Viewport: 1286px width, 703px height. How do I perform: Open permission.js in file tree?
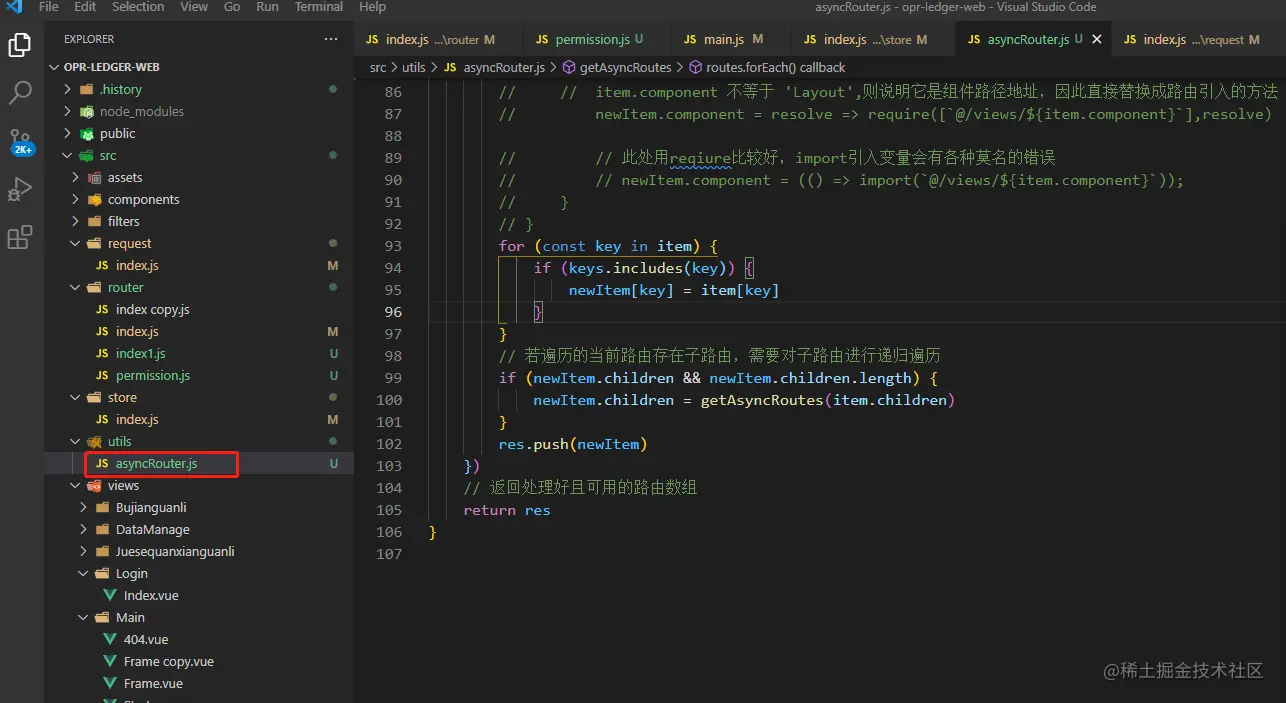point(152,375)
